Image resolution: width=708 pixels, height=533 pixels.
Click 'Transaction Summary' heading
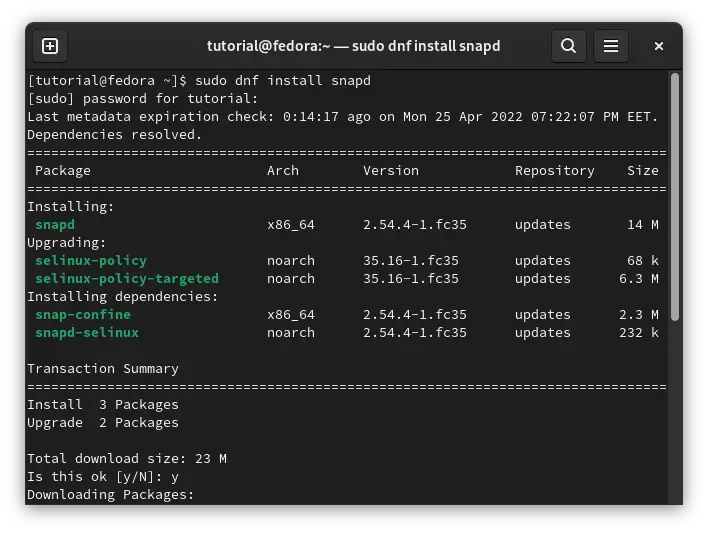click(x=103, y=369)
